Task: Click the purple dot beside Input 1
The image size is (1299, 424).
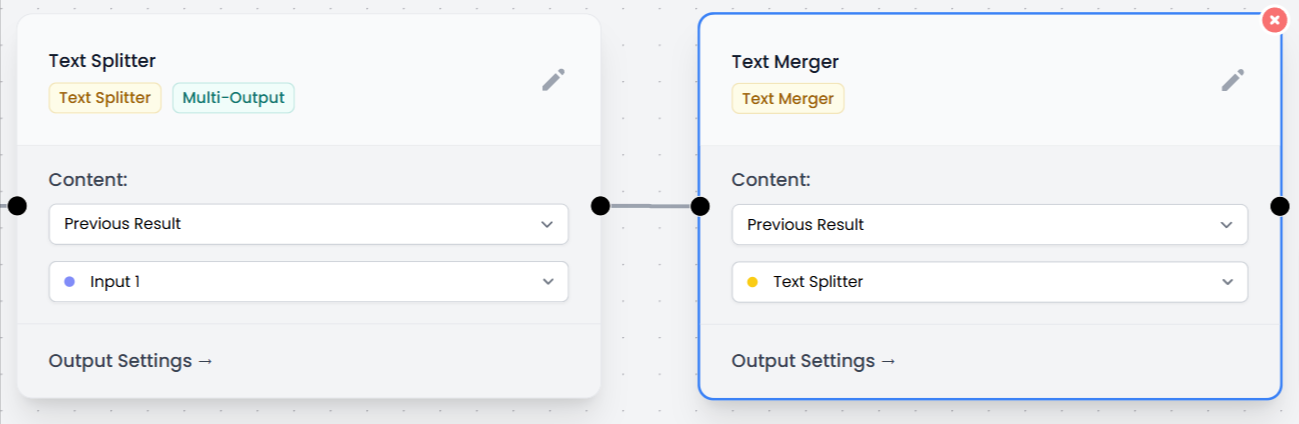Action: pos(69,282)
